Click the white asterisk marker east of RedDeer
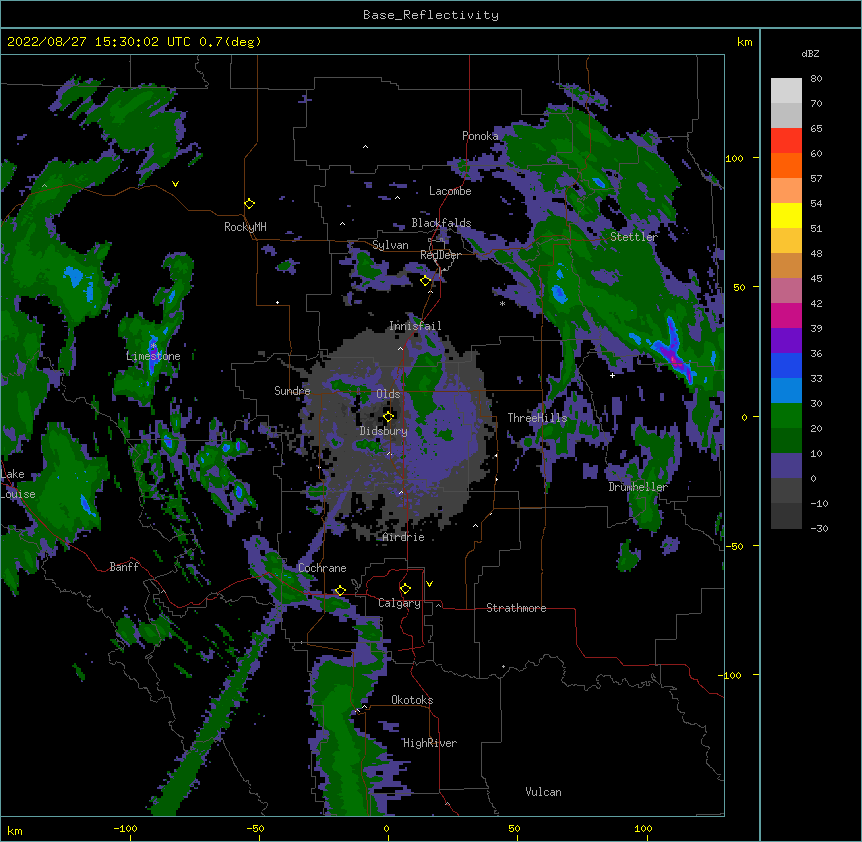Screen dimensions: 862x842 point(502,303)
